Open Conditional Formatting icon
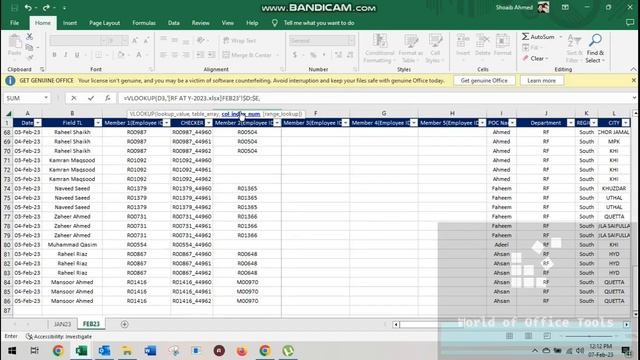Image resolution: width=640 pixels, height=360 pixels. [x=380, y=41]
